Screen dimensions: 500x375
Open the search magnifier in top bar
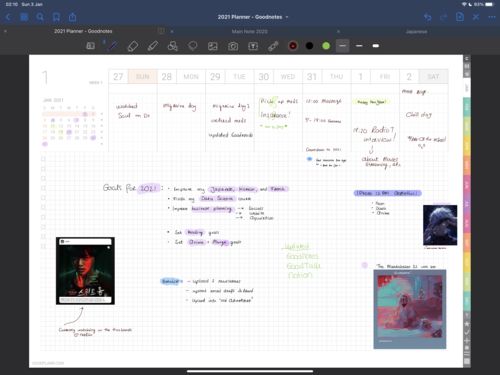40,17
